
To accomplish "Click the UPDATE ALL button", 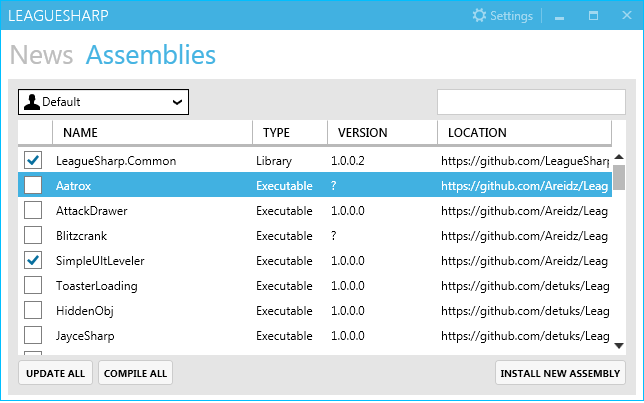I will pos(55,373).
